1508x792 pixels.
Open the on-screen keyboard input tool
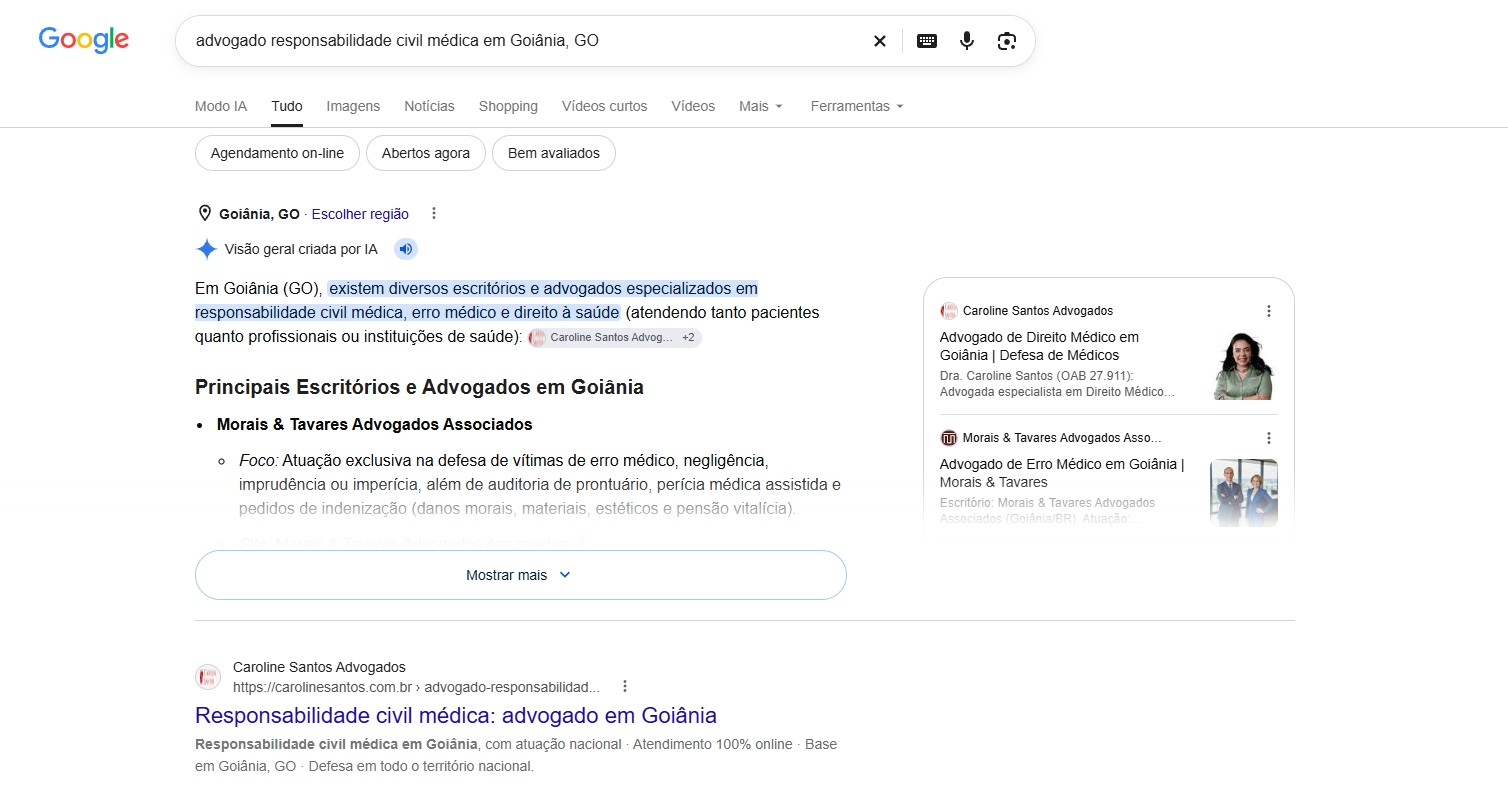pos(927,41)
